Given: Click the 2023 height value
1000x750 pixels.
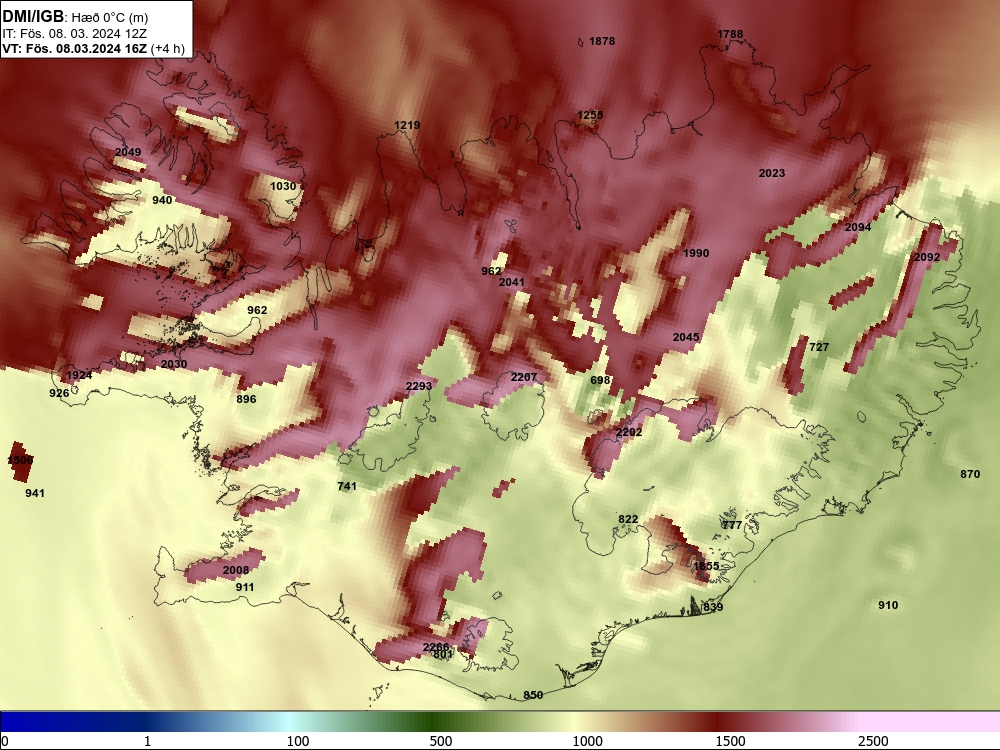Looking at the screenshot, I should tap(772, 173).
